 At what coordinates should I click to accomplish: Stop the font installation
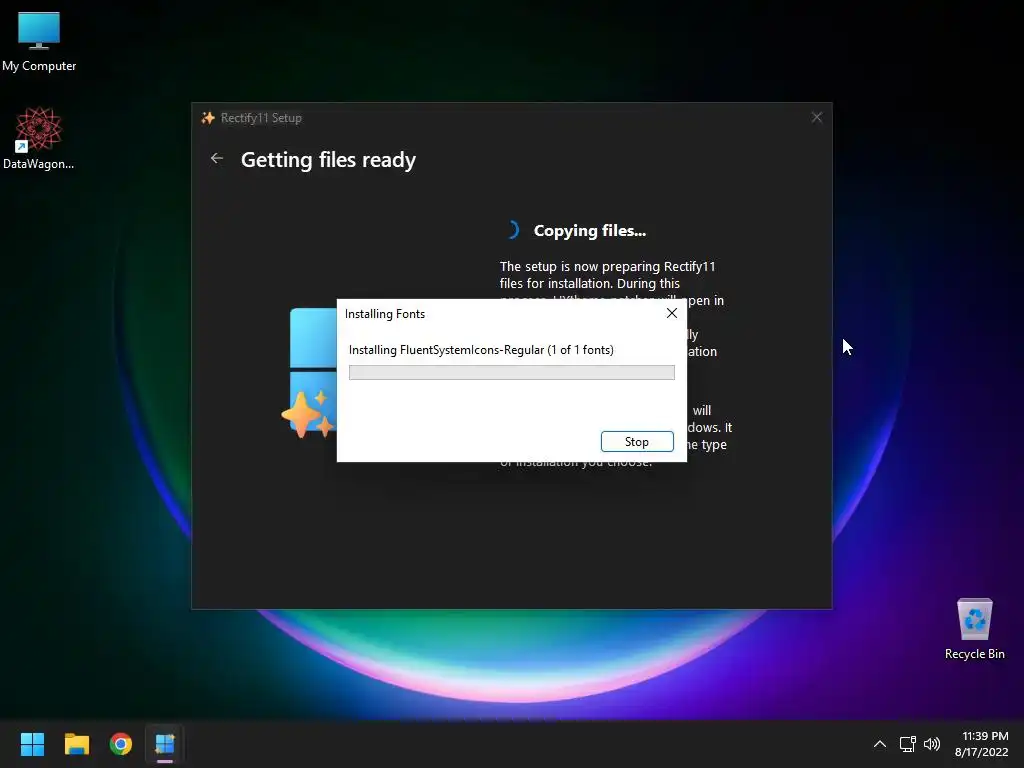click(637, 441)
